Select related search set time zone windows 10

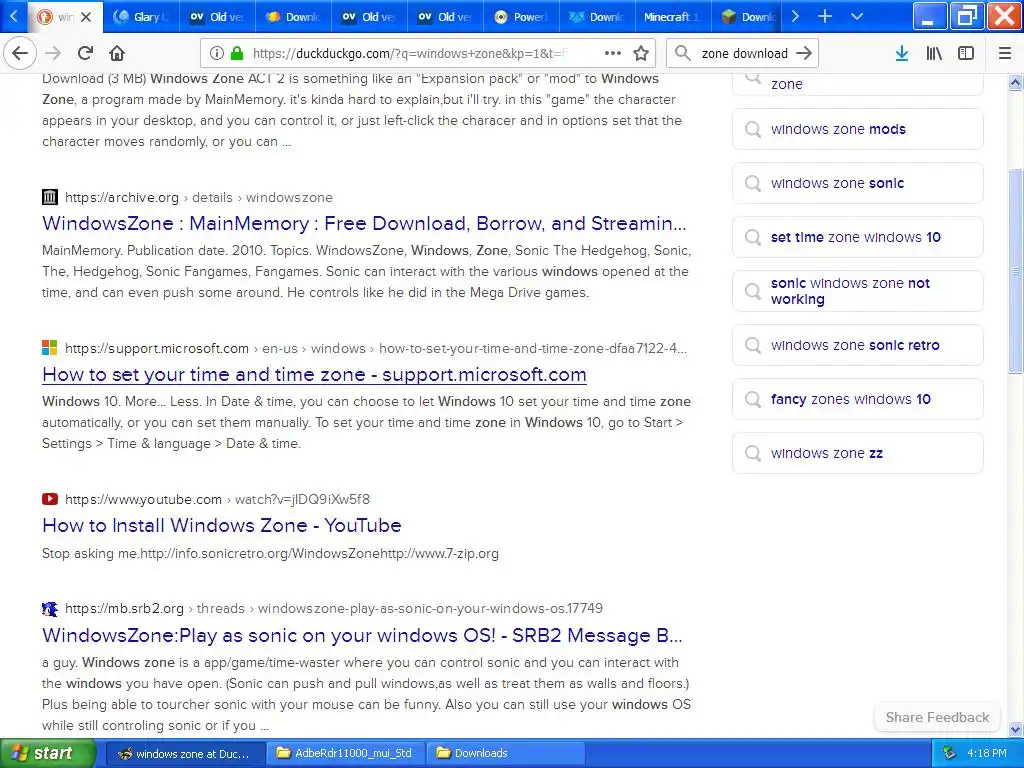(x=857, y=237)
